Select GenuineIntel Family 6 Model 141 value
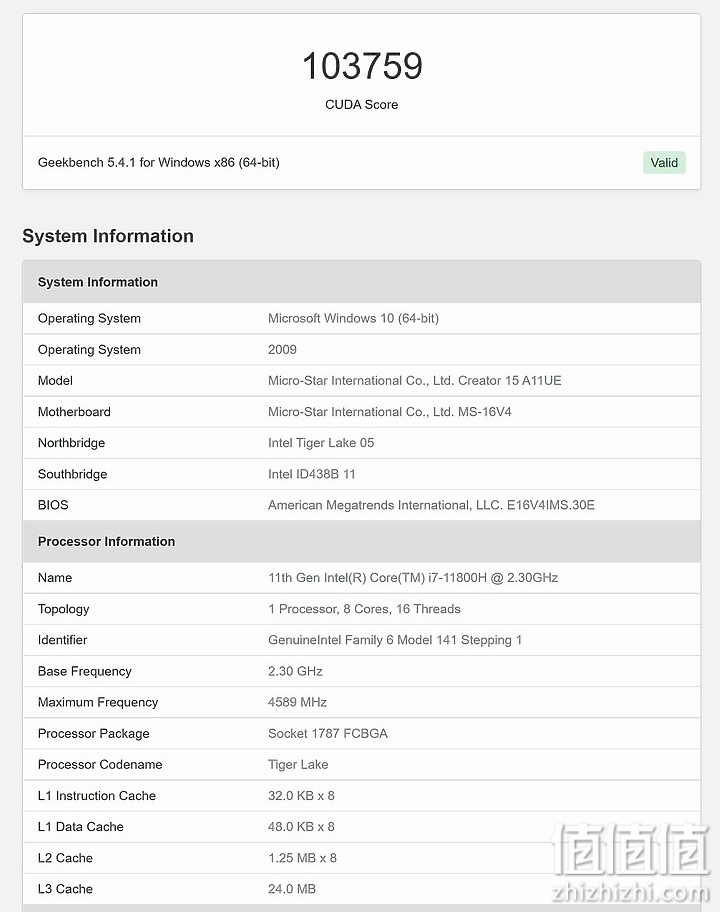The height and width of the screenshot is (912, 720). coord(395,640)
